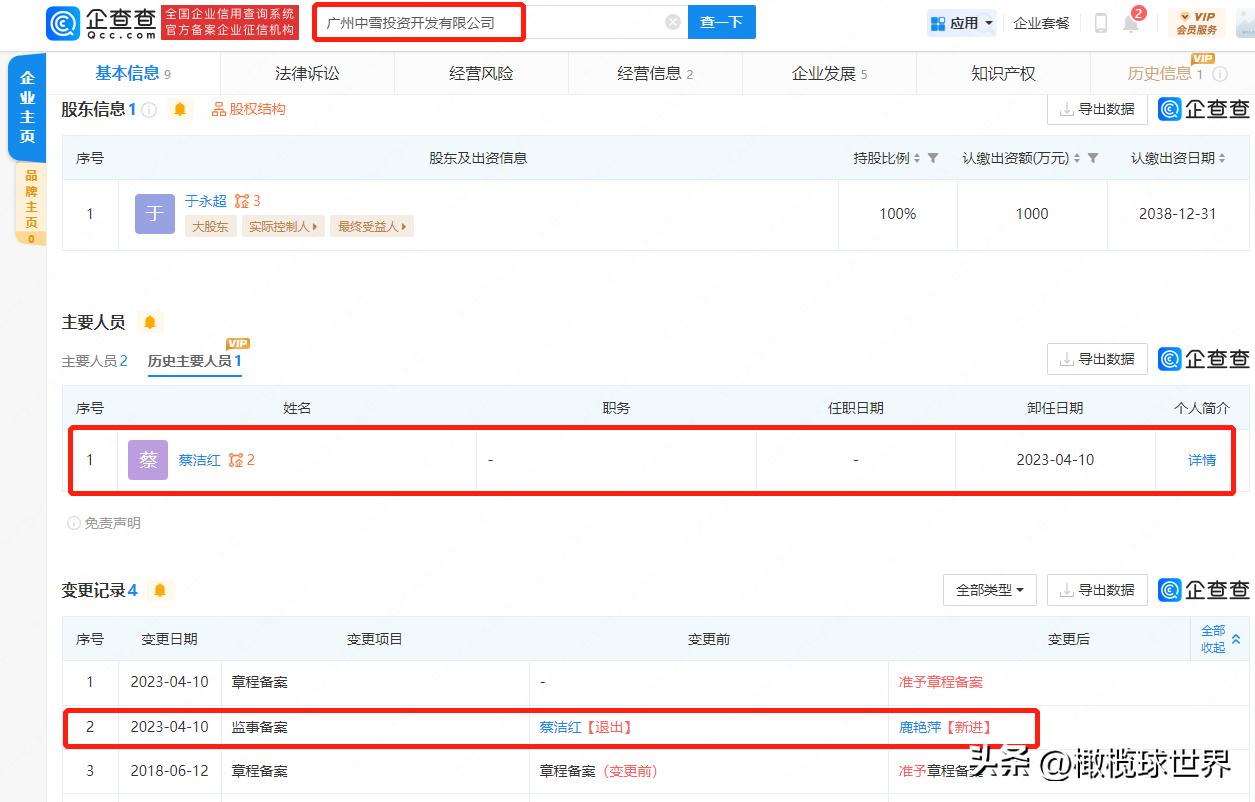Switch to the 法律诉讼 tab
This screenshot has height=802, width=1255.
tap(307, 73)
